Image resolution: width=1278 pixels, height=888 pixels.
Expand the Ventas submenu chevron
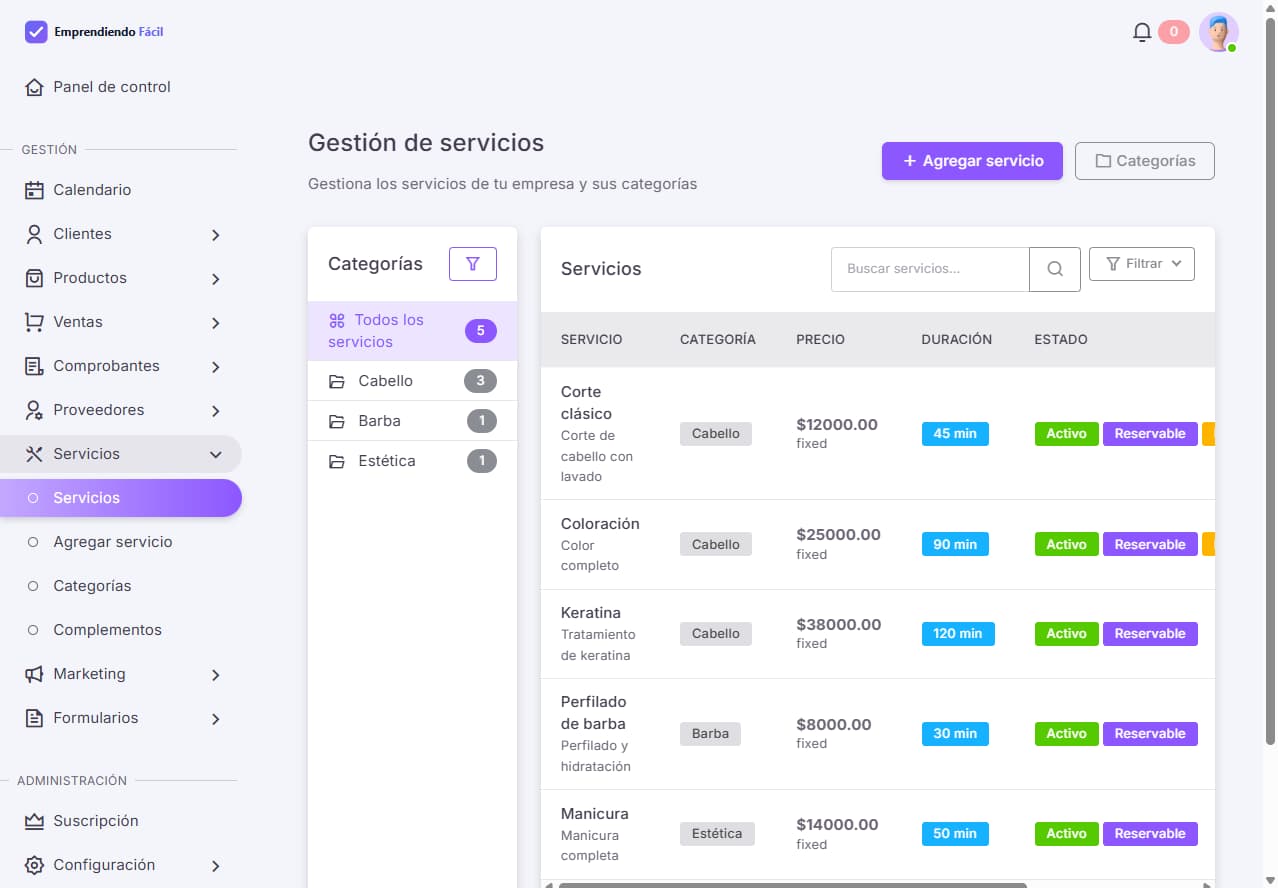click(x=216, y=323)
